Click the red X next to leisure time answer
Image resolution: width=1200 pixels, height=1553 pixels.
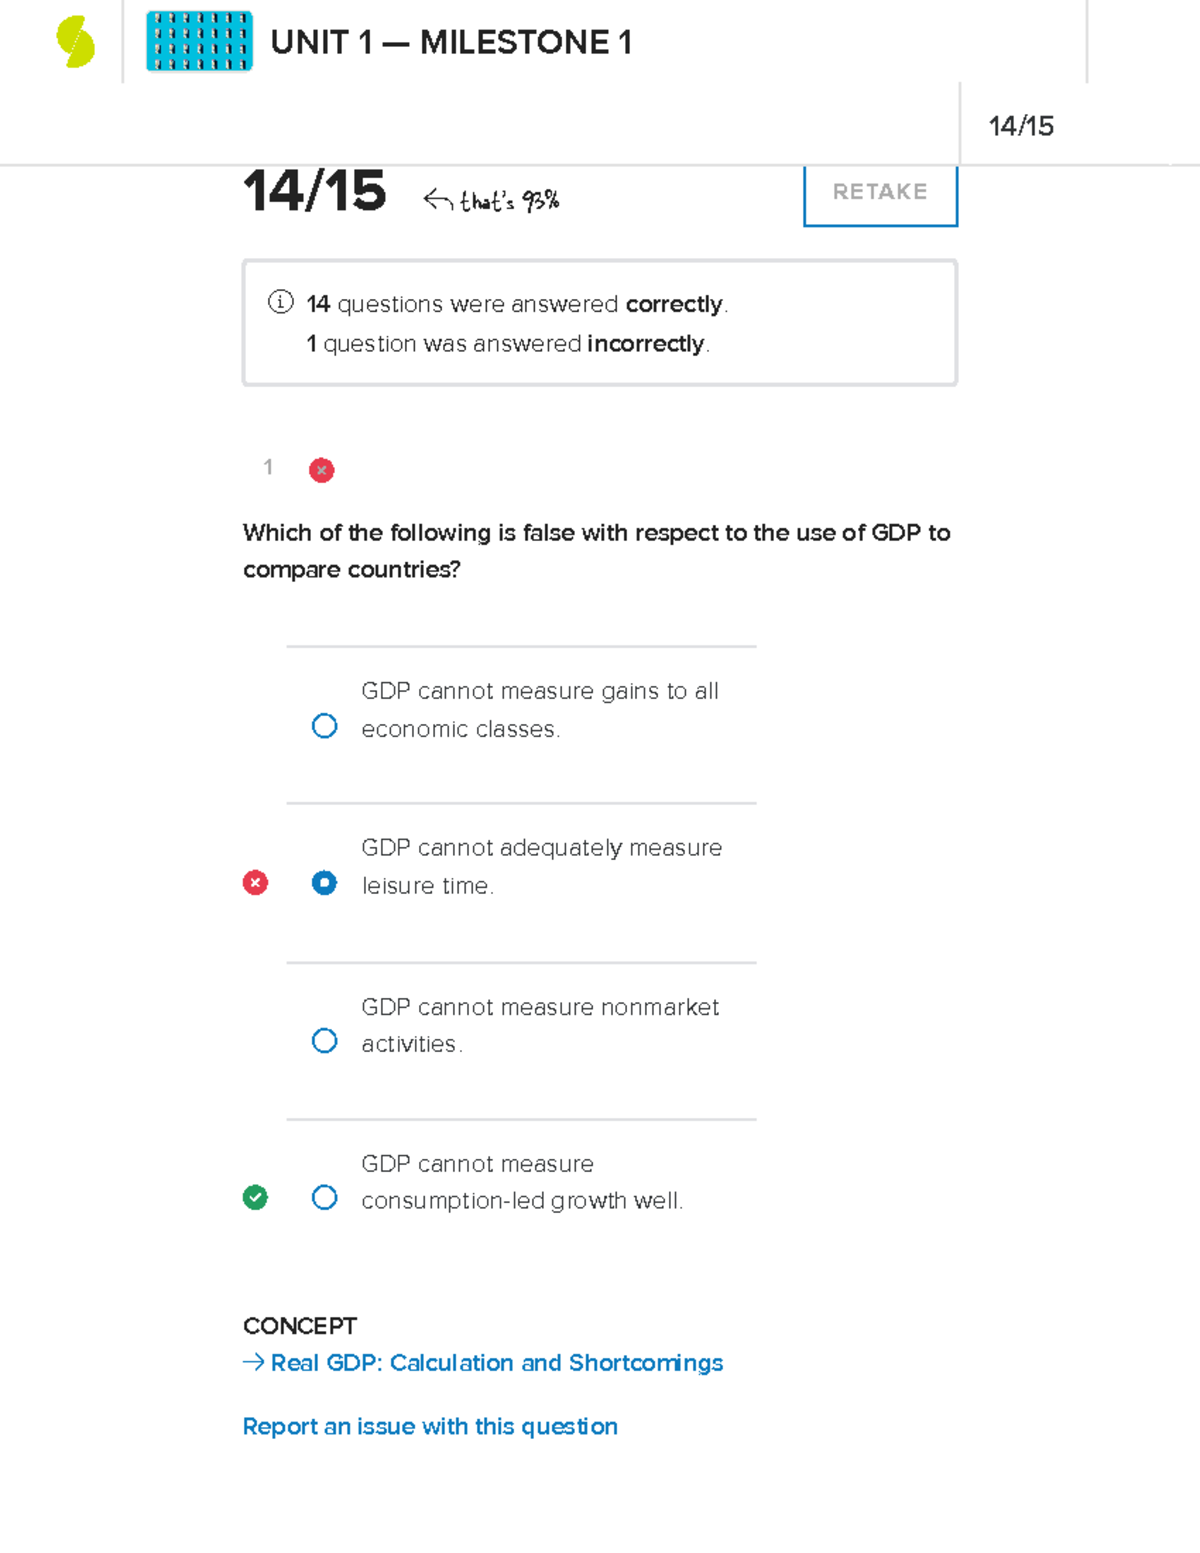click(255, 883)
